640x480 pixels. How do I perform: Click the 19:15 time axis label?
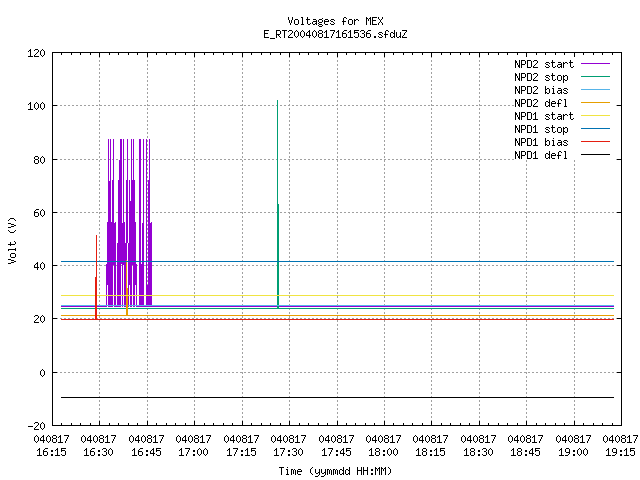[x=620, y=452]
